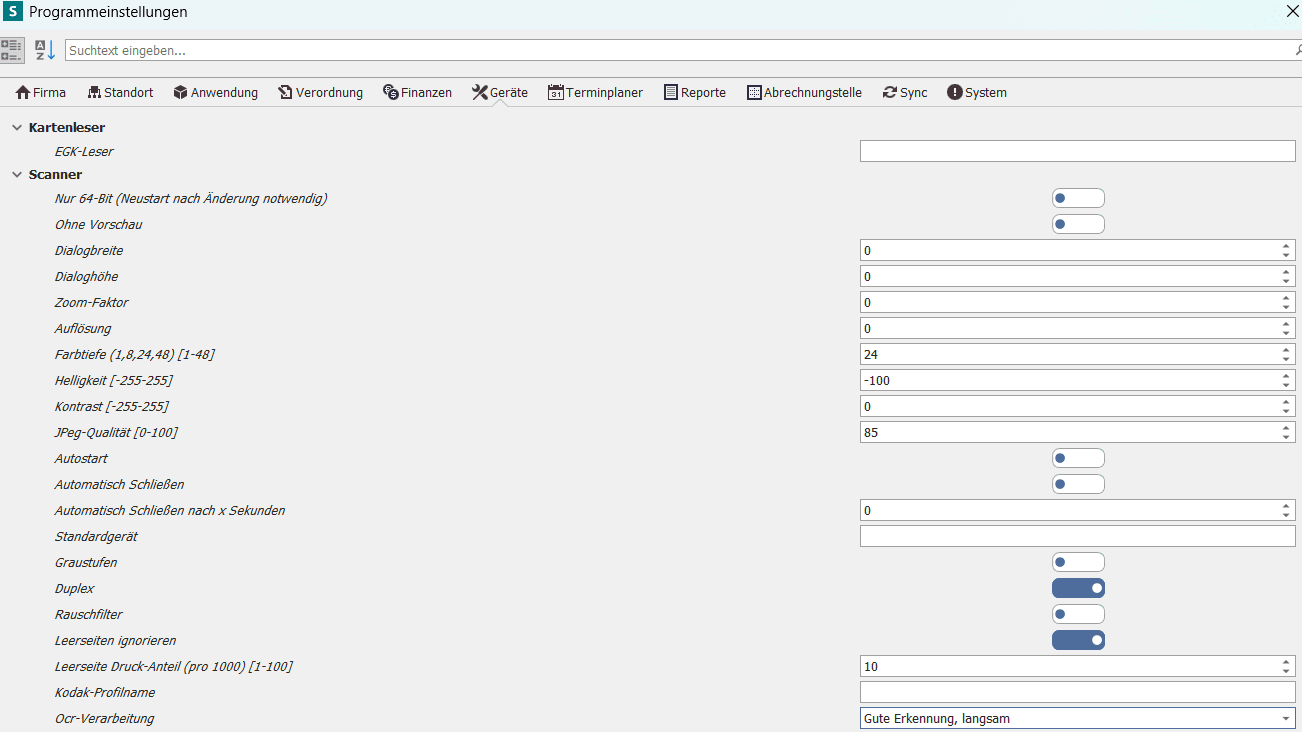Open the System tab

pyautogui.click(x=976, y=92)
